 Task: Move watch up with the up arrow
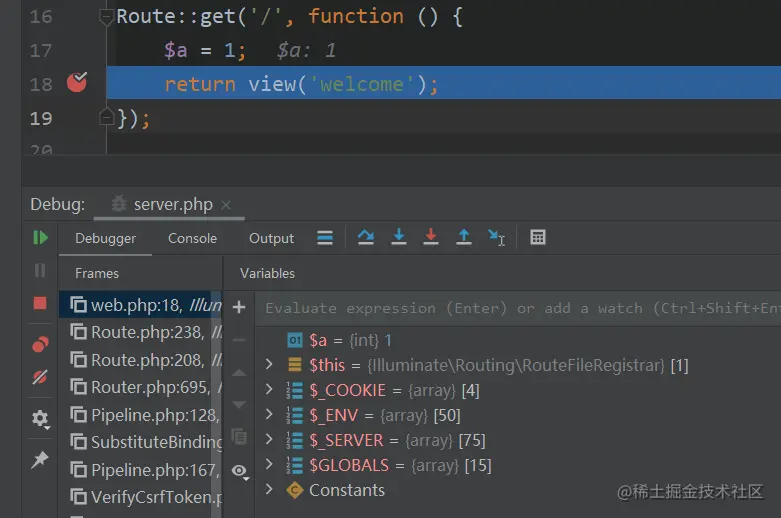(x=239, y=373)
